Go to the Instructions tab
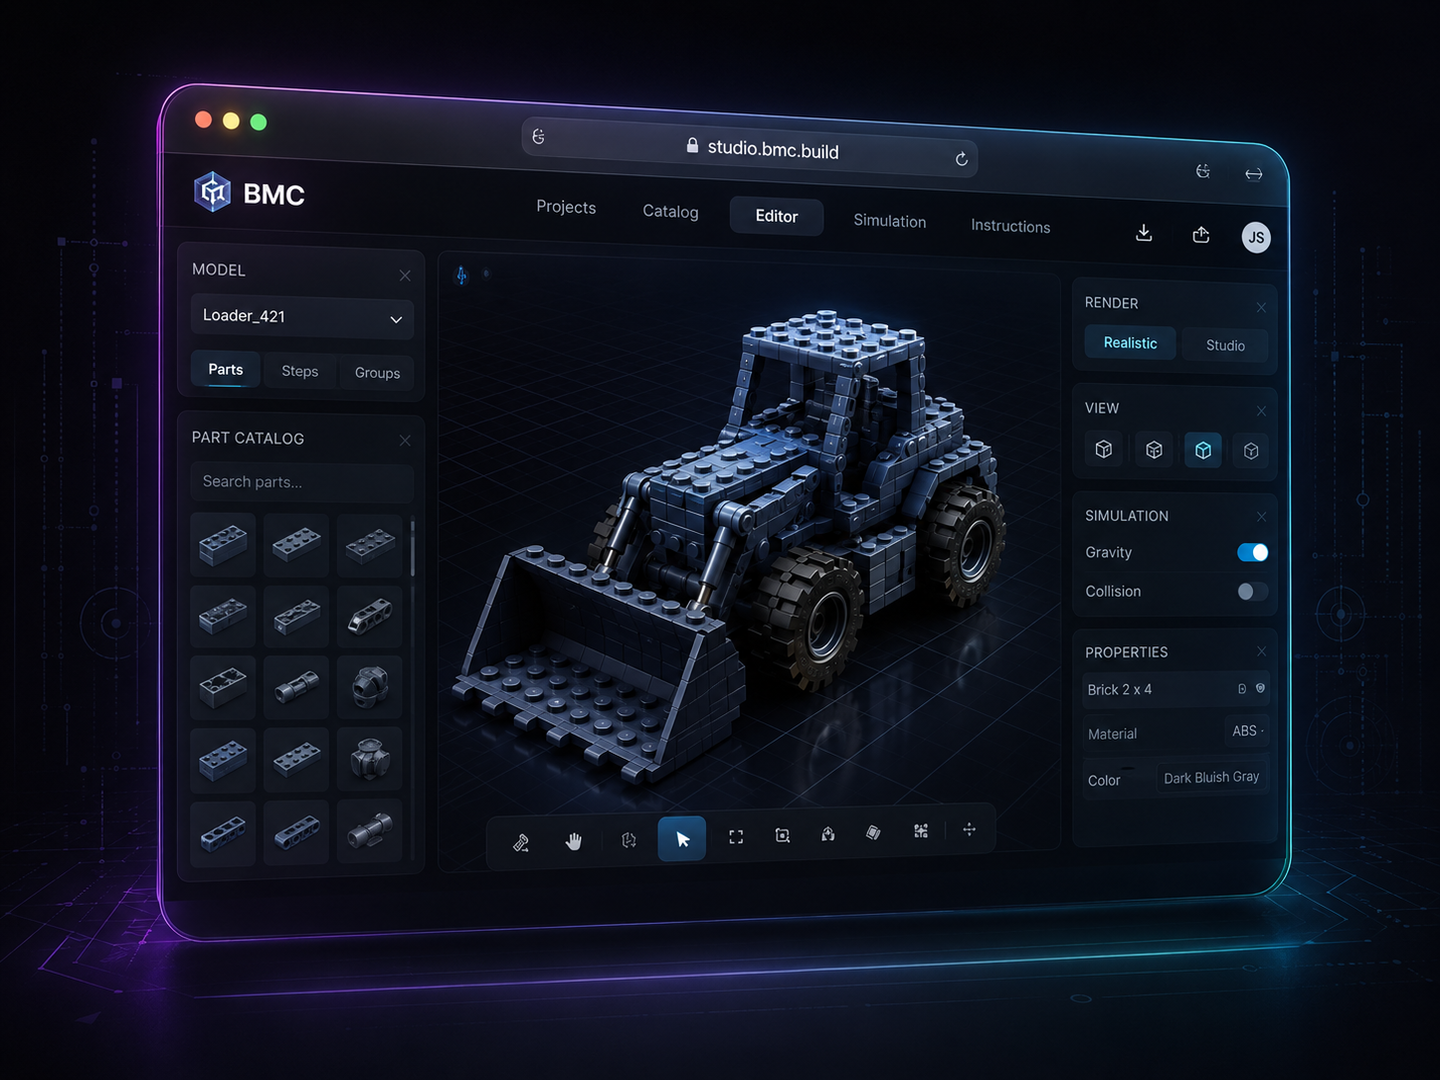The height and width of the screenshot is (1080, 1440). coord(1010,226)
